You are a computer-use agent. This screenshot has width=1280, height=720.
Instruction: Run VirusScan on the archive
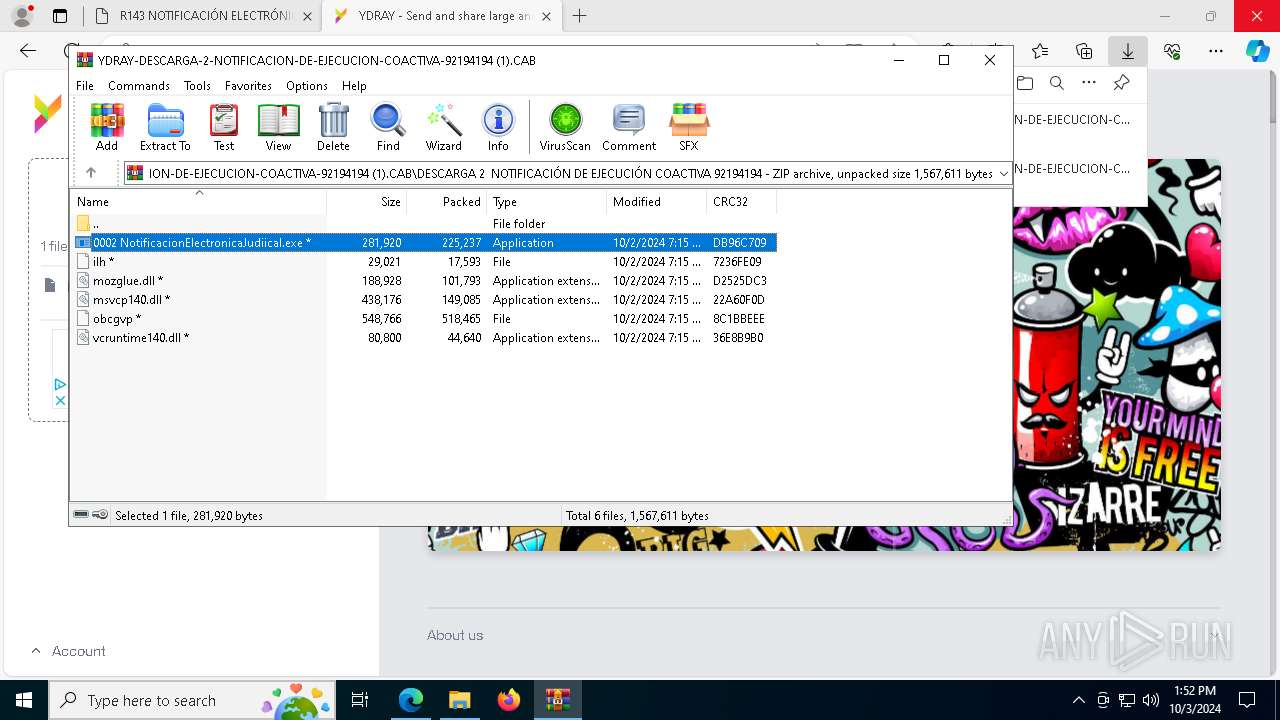pyautogui.click(x=565, y=127)
